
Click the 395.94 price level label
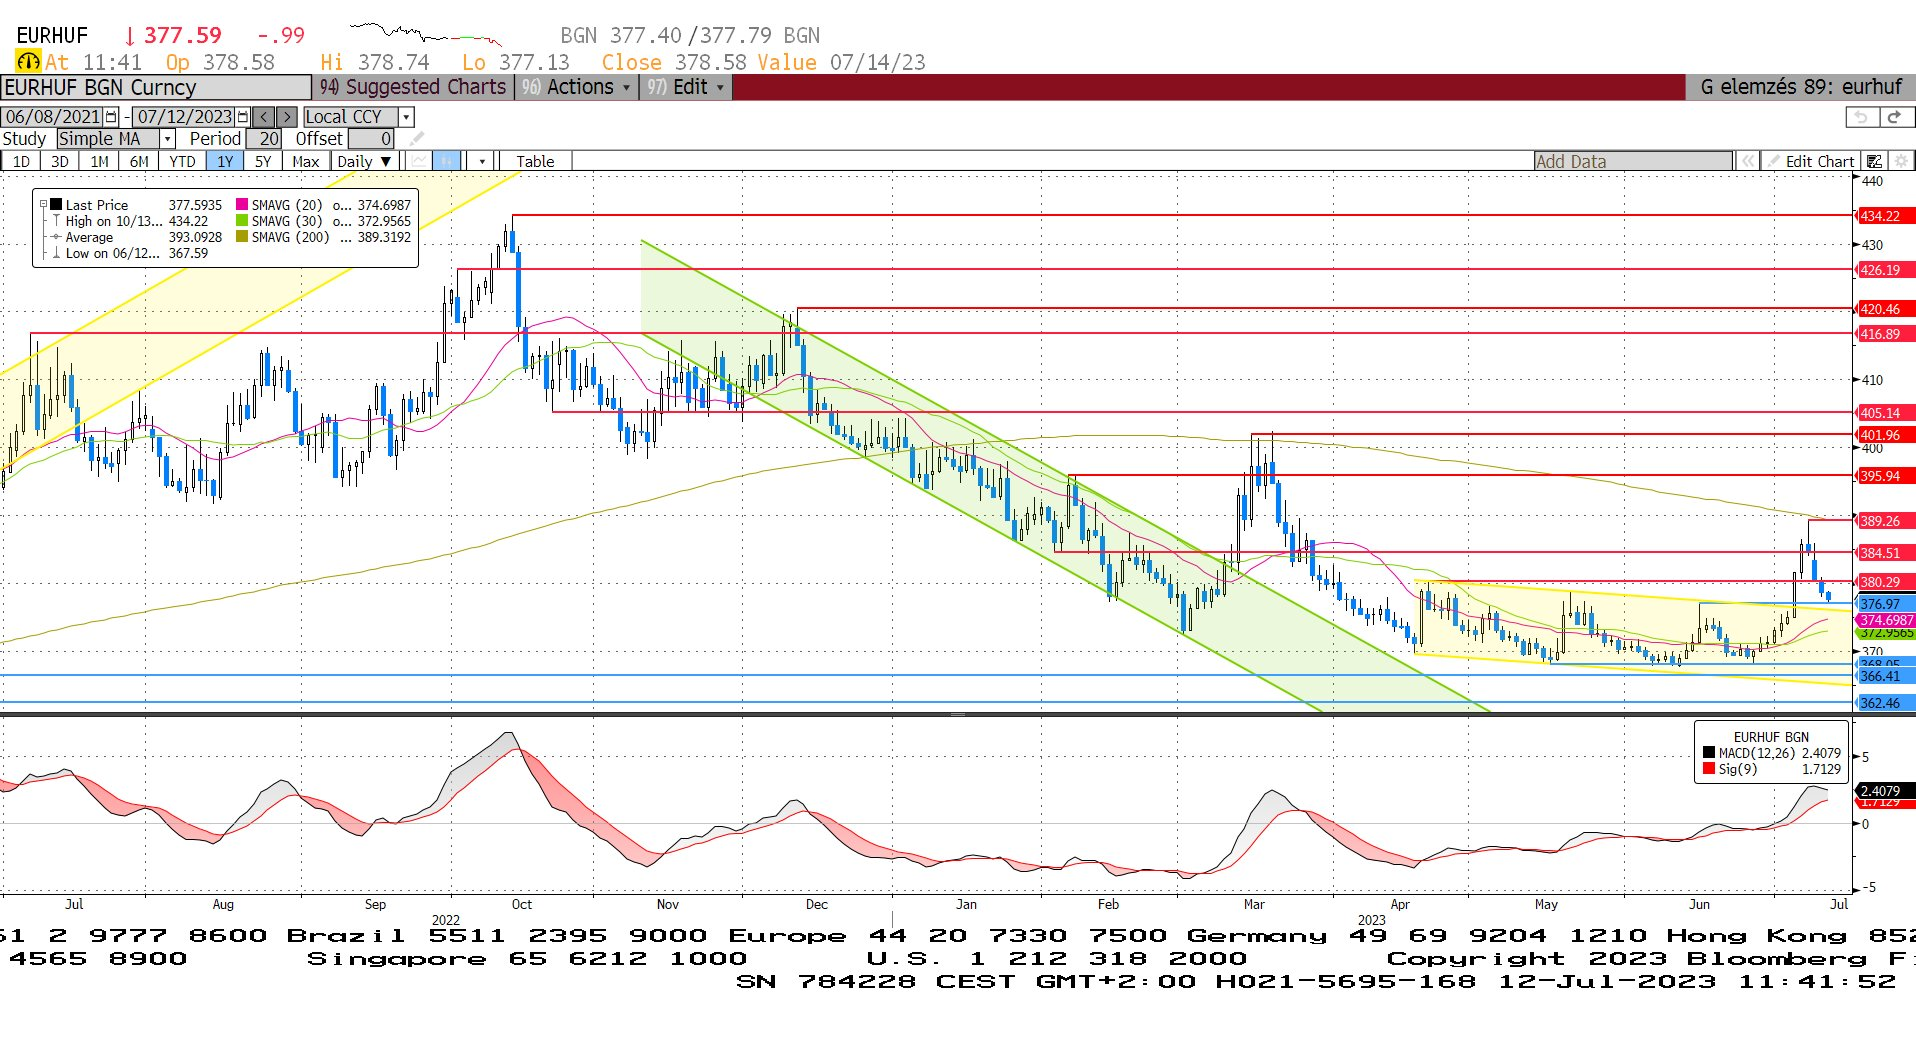[1885, 476]
